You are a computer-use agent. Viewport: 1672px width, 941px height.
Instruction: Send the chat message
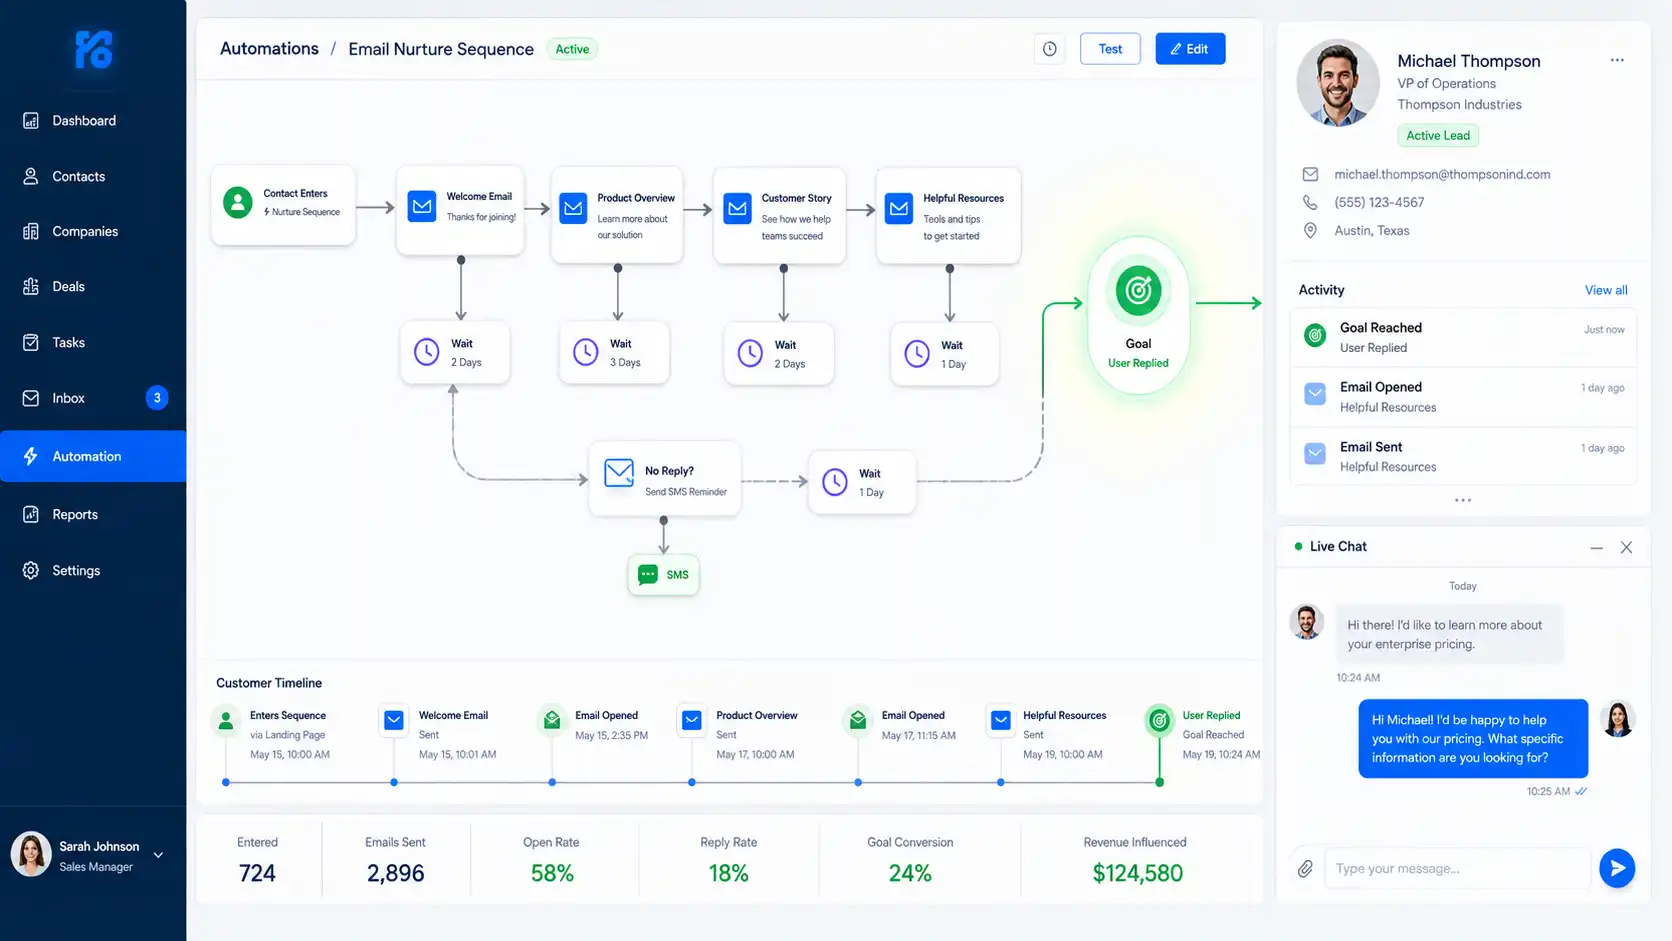click(1617, 868)
